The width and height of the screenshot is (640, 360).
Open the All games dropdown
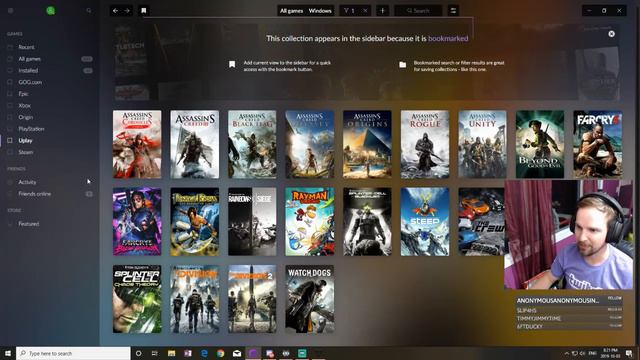point(291,11)
